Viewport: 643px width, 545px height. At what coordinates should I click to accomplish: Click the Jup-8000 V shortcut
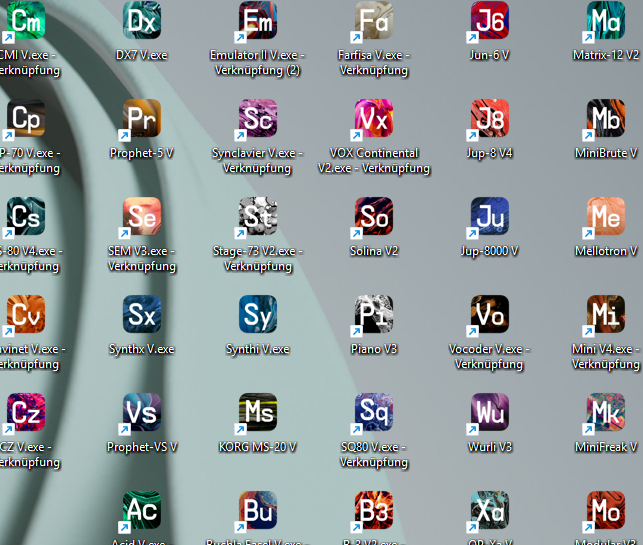point(490,217)
